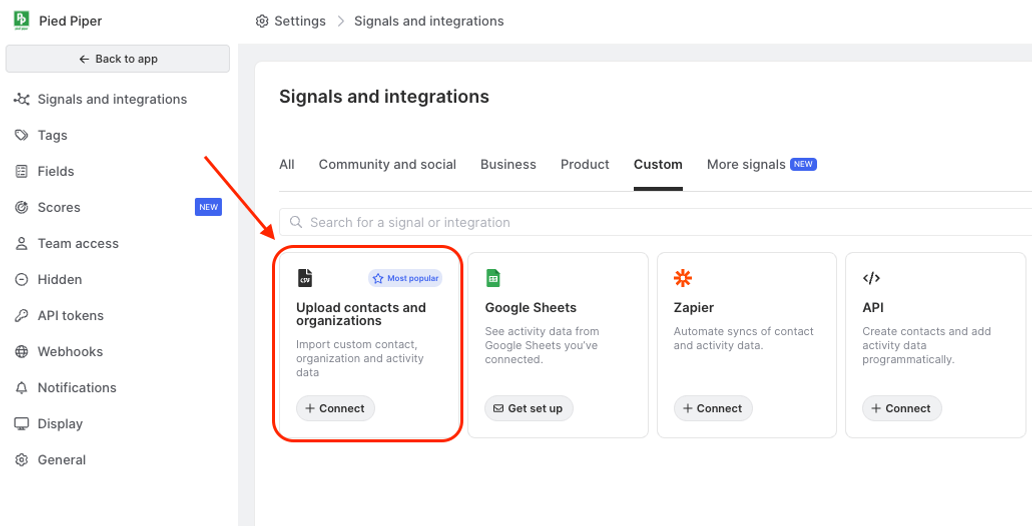Click the Google Sheets card title

click(x=530, y=307)
